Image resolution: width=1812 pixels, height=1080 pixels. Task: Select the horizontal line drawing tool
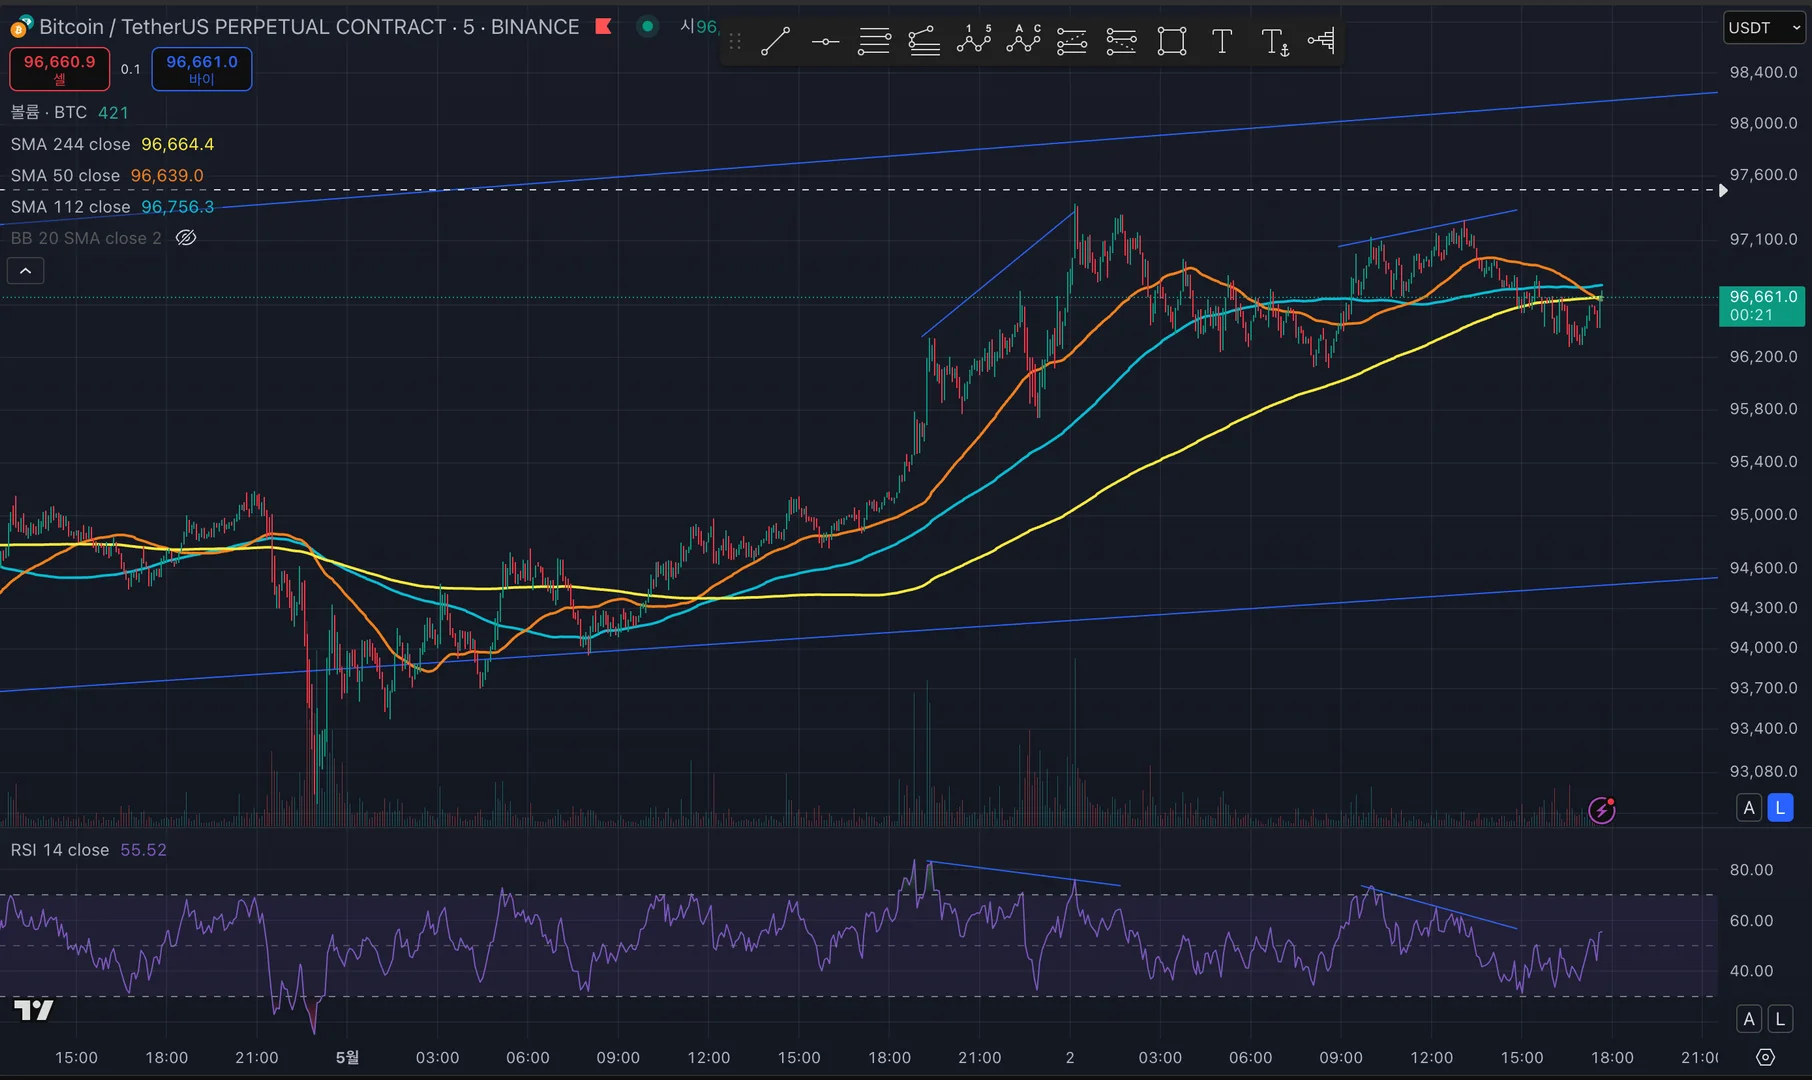coord(825,41)
